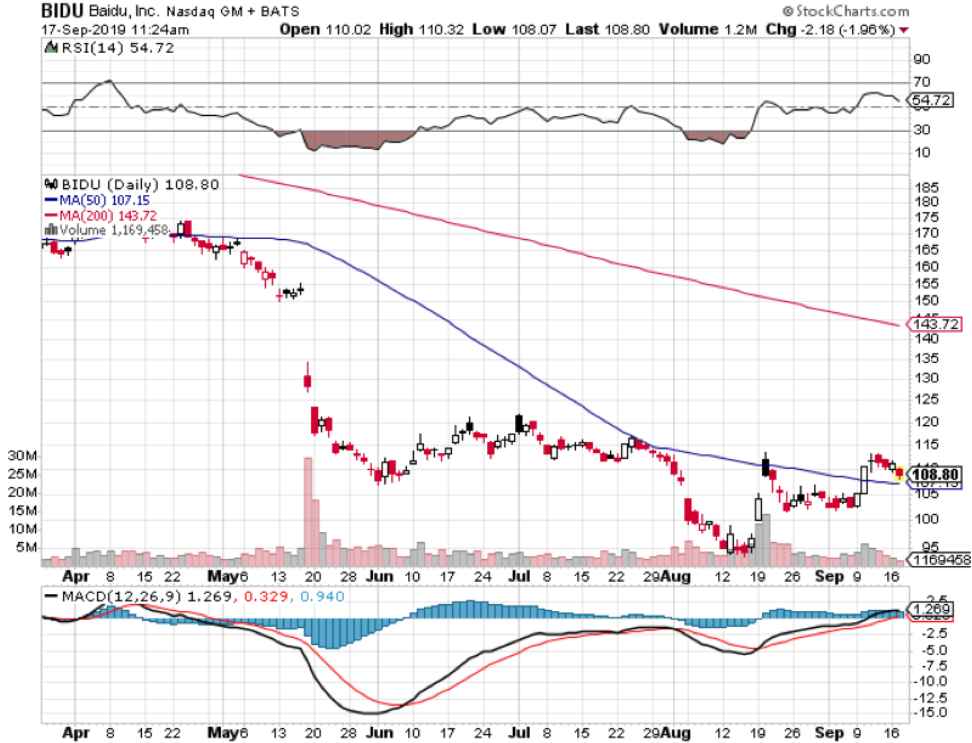Click the RSI mountain icon beside RSI(14)
This screenshot has width=972, height=743.
51,48
